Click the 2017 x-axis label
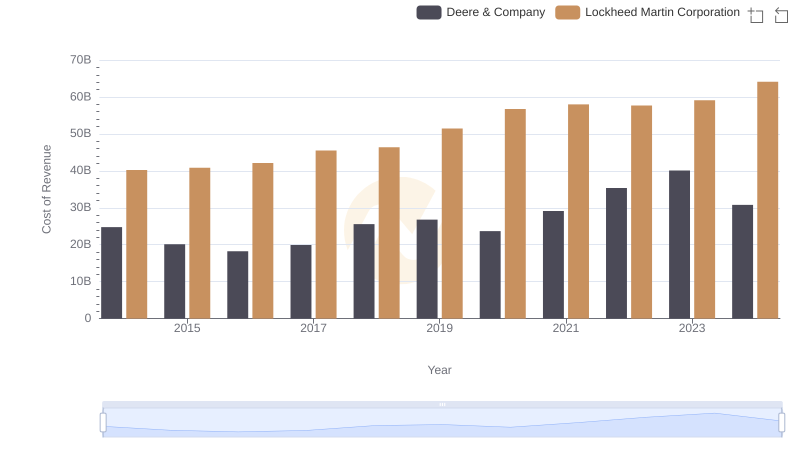This screenshot has width=800, height=461. click(x=313, y=328)
